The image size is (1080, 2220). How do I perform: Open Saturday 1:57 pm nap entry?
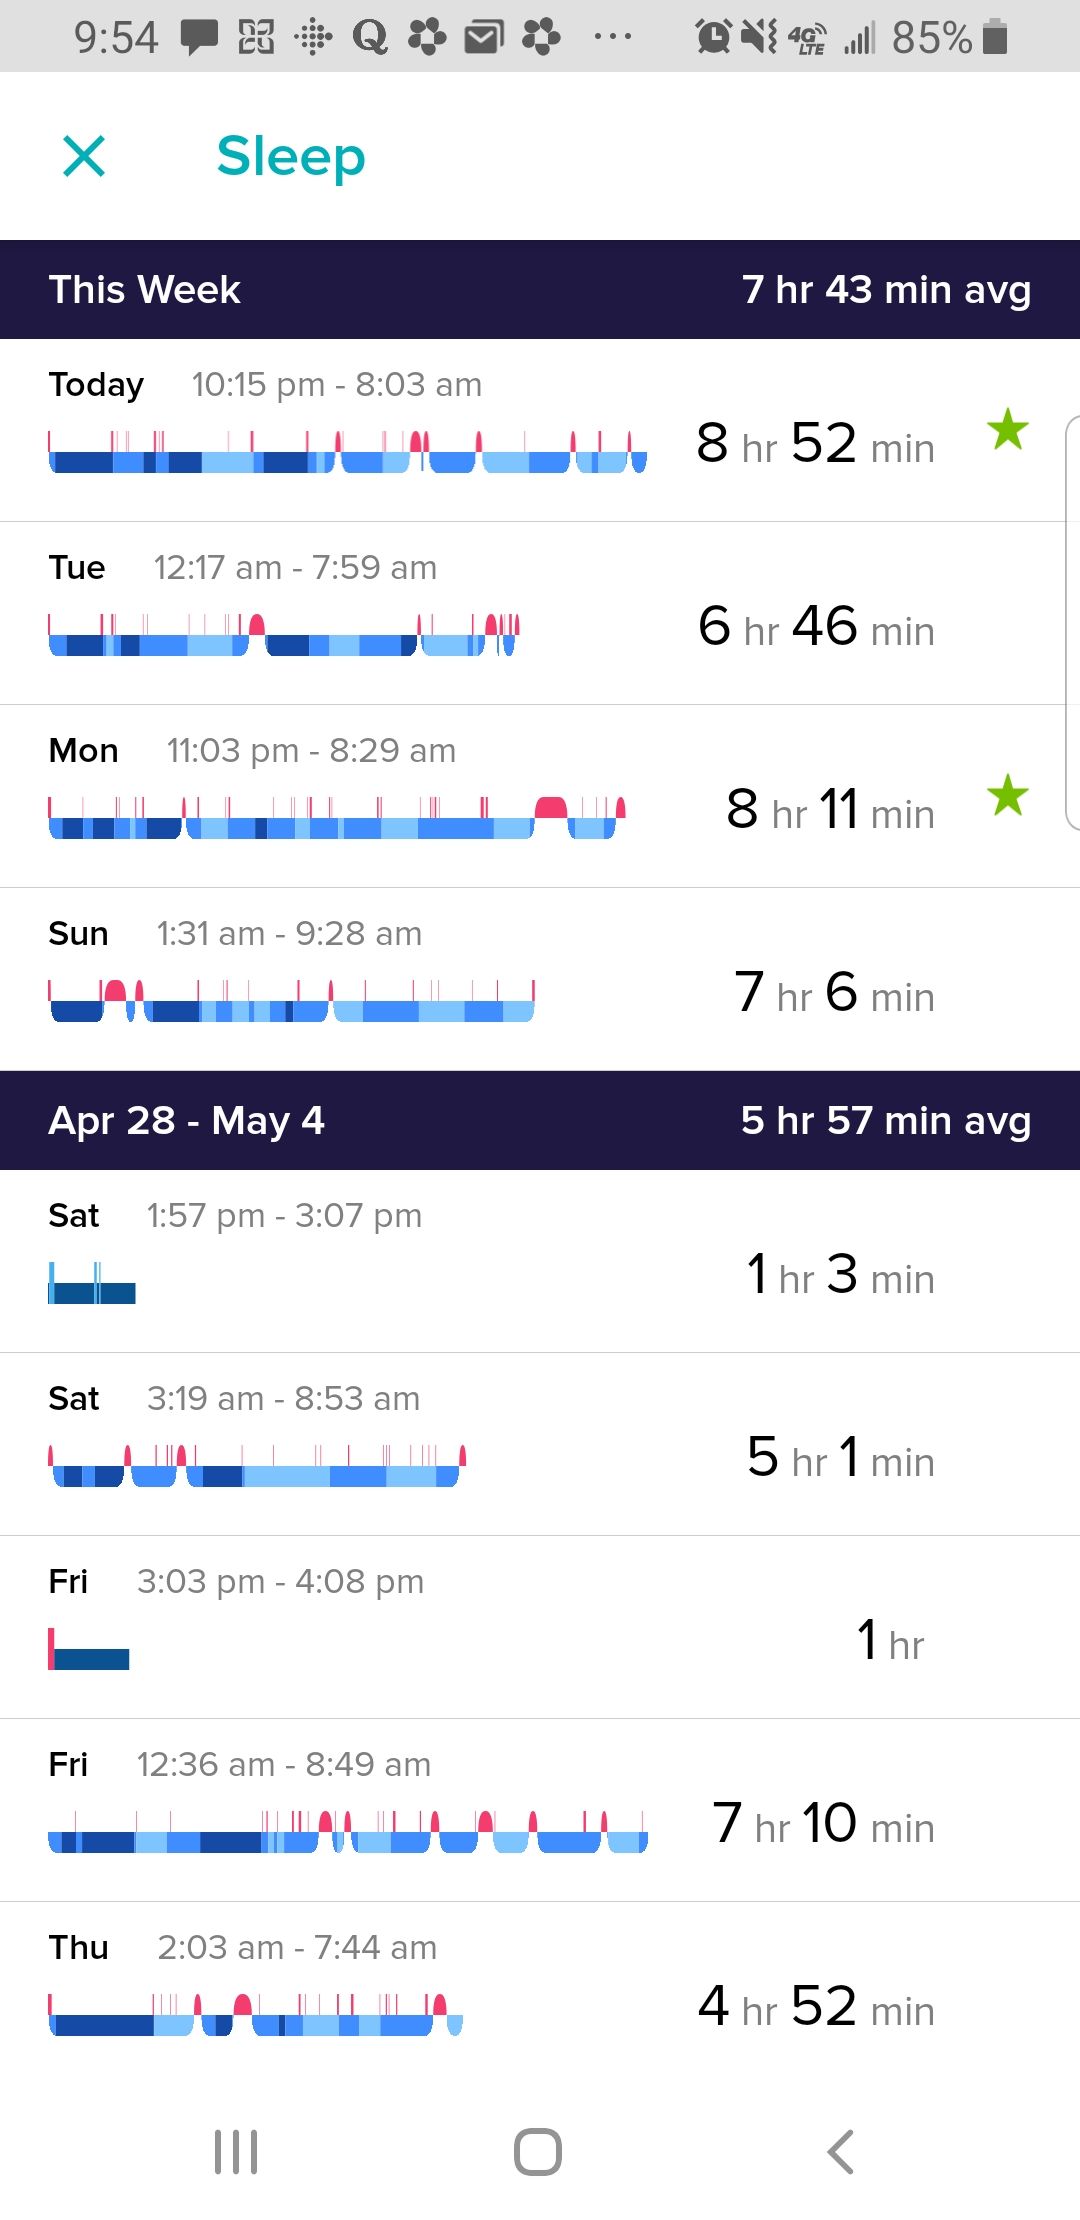pyautogui.click(x=540, y=1261)
